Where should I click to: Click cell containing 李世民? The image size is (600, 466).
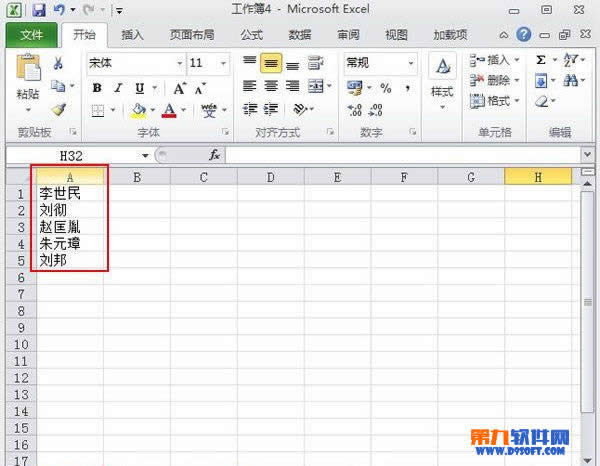[x=70, y=193]
